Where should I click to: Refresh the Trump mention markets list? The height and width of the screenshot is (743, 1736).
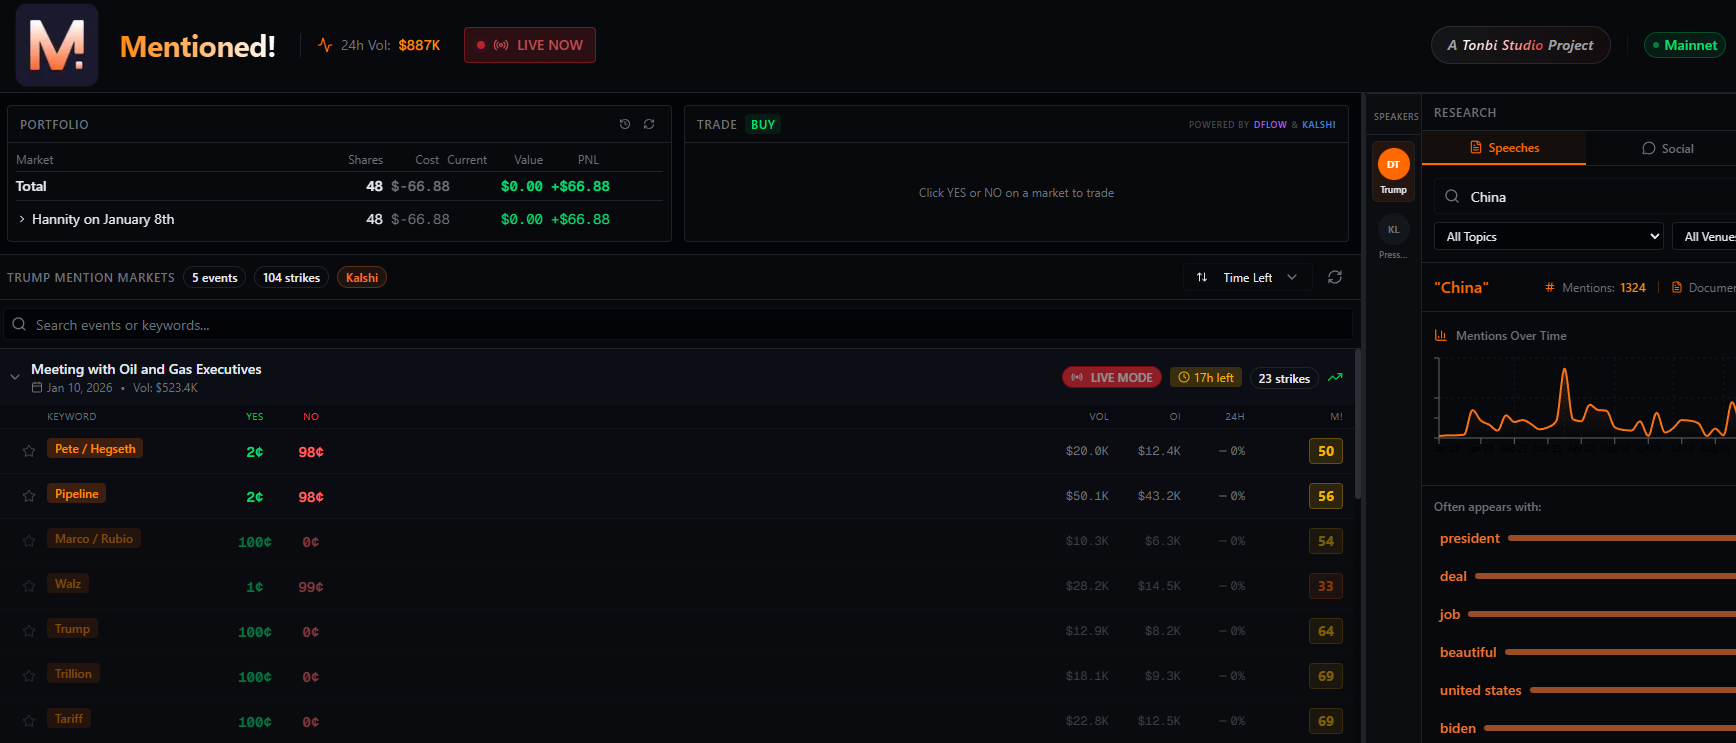pos(1335,277)
